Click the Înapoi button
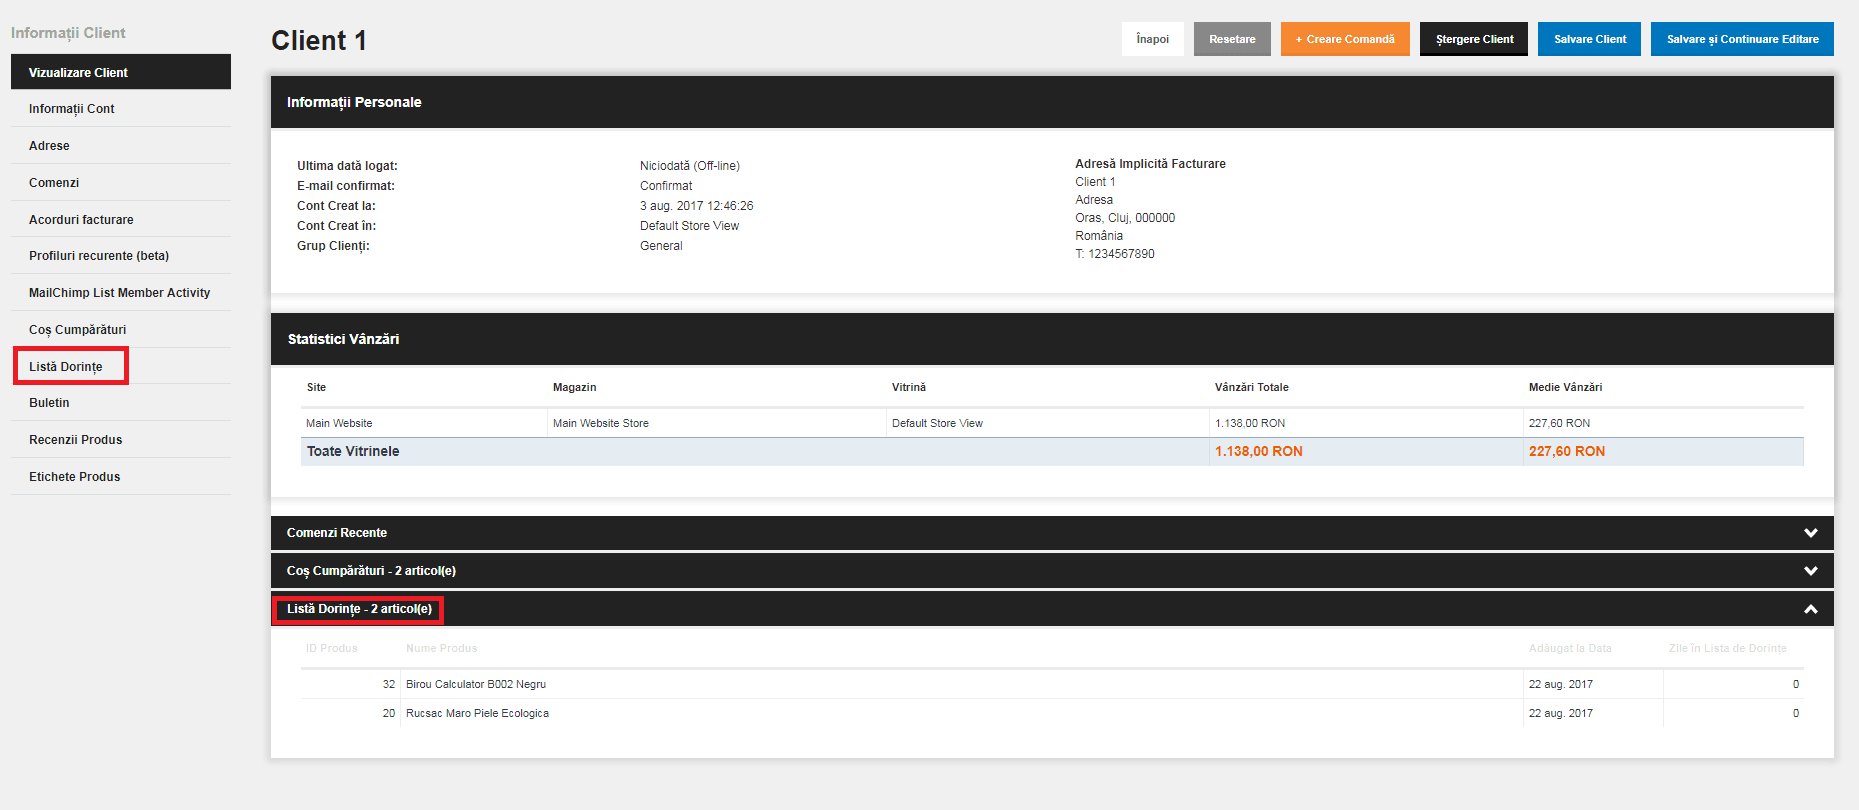The image size is (1859, 810). click(1153, 39)
